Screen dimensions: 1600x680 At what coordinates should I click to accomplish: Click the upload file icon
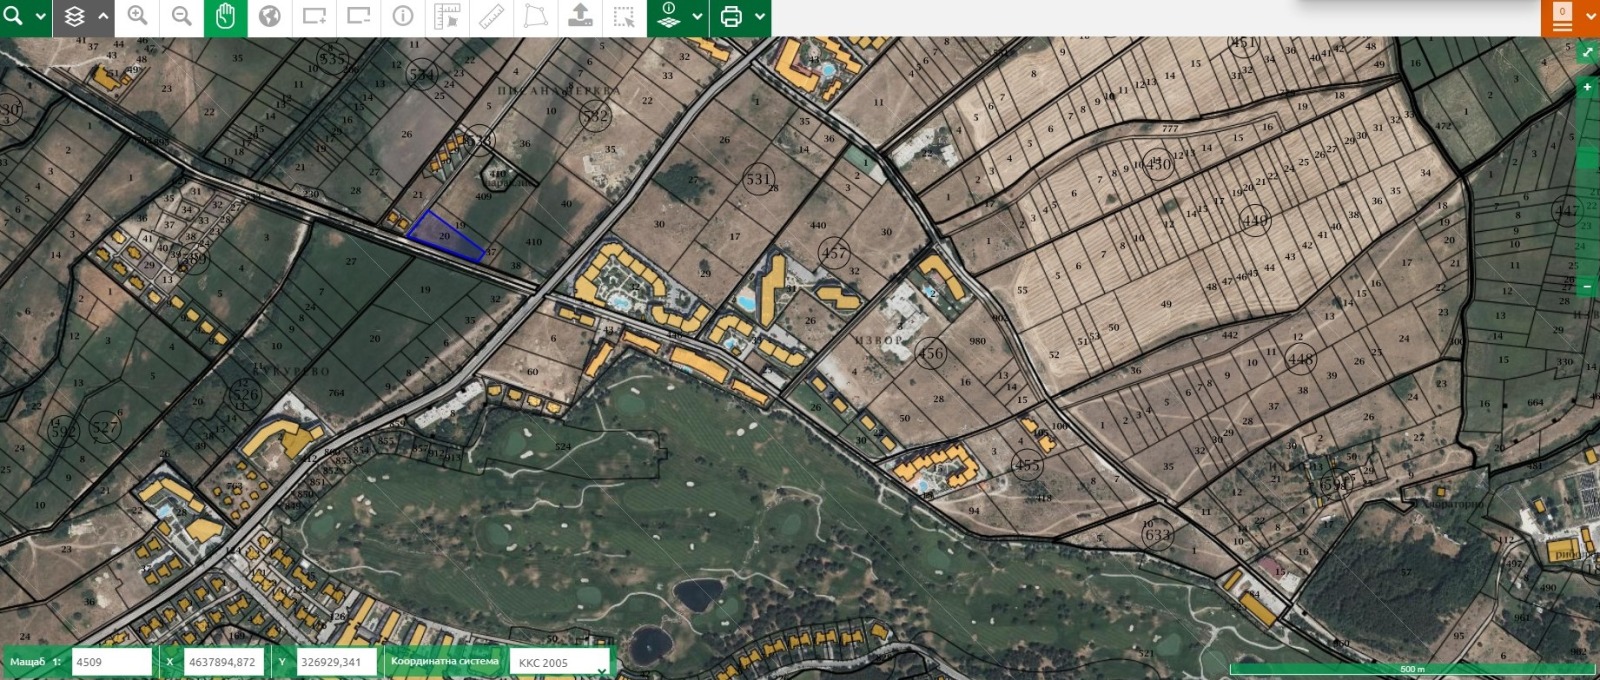click(580, 17)
